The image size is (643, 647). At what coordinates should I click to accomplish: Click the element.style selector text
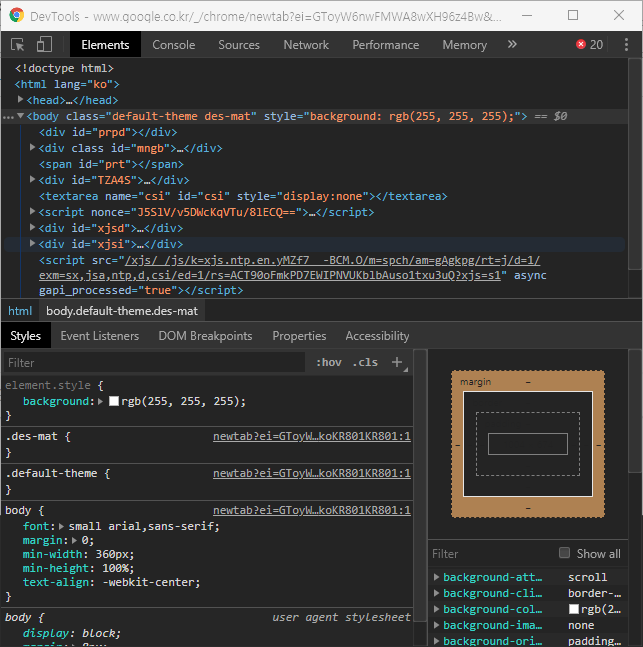(47, 385)
